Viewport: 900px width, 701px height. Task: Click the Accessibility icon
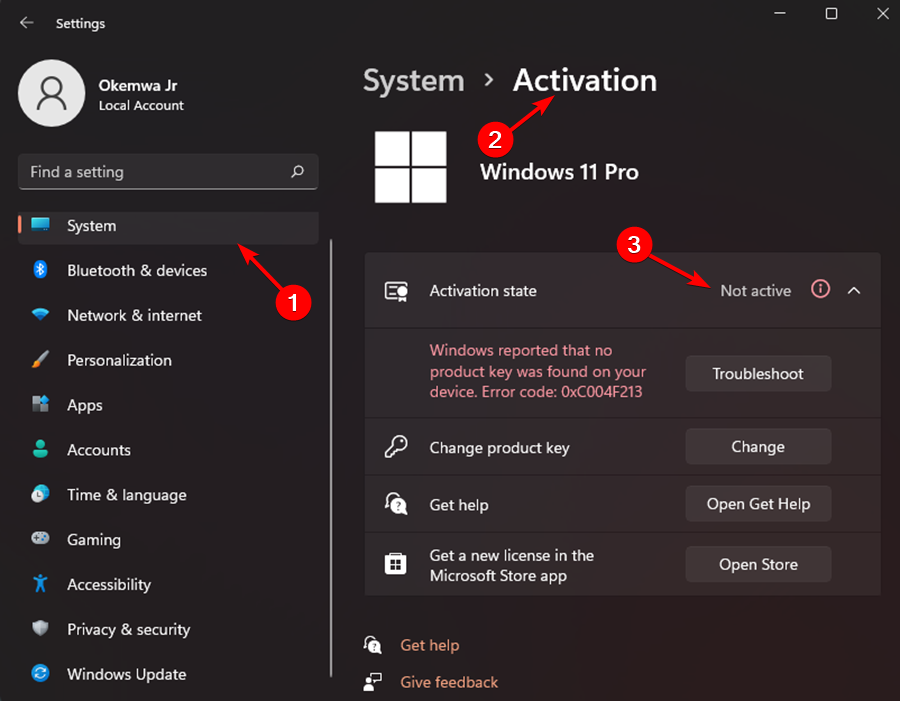tap(40, 584)
